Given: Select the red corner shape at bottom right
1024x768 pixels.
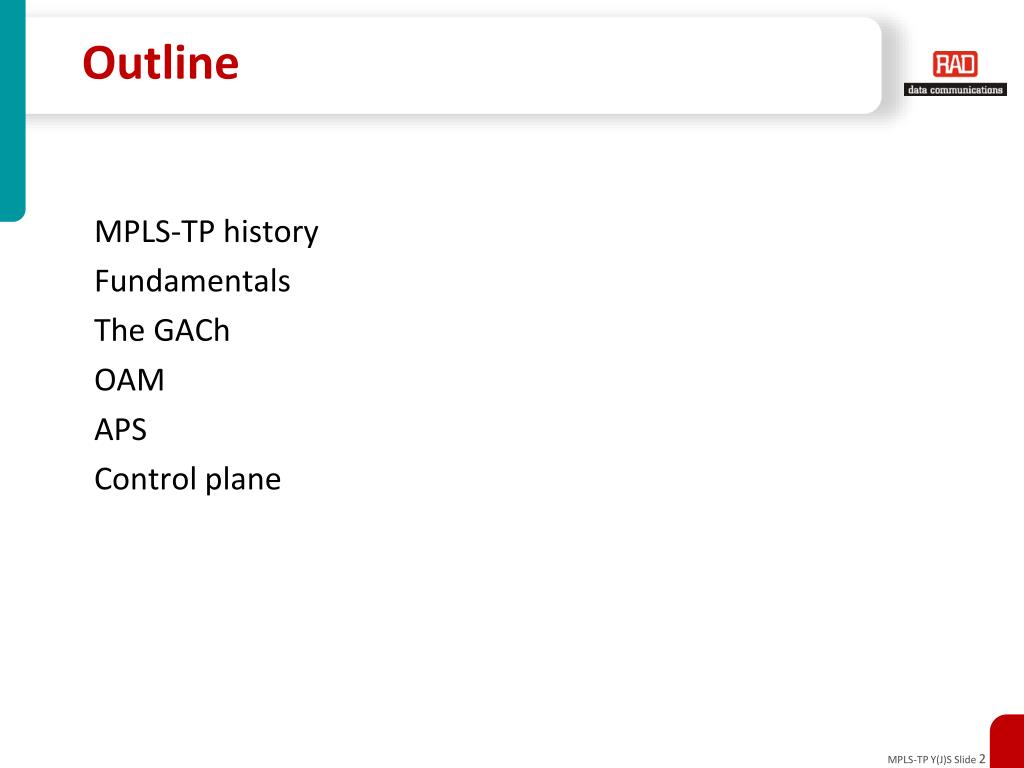Looking at the screenshot, I should 1007,741.
